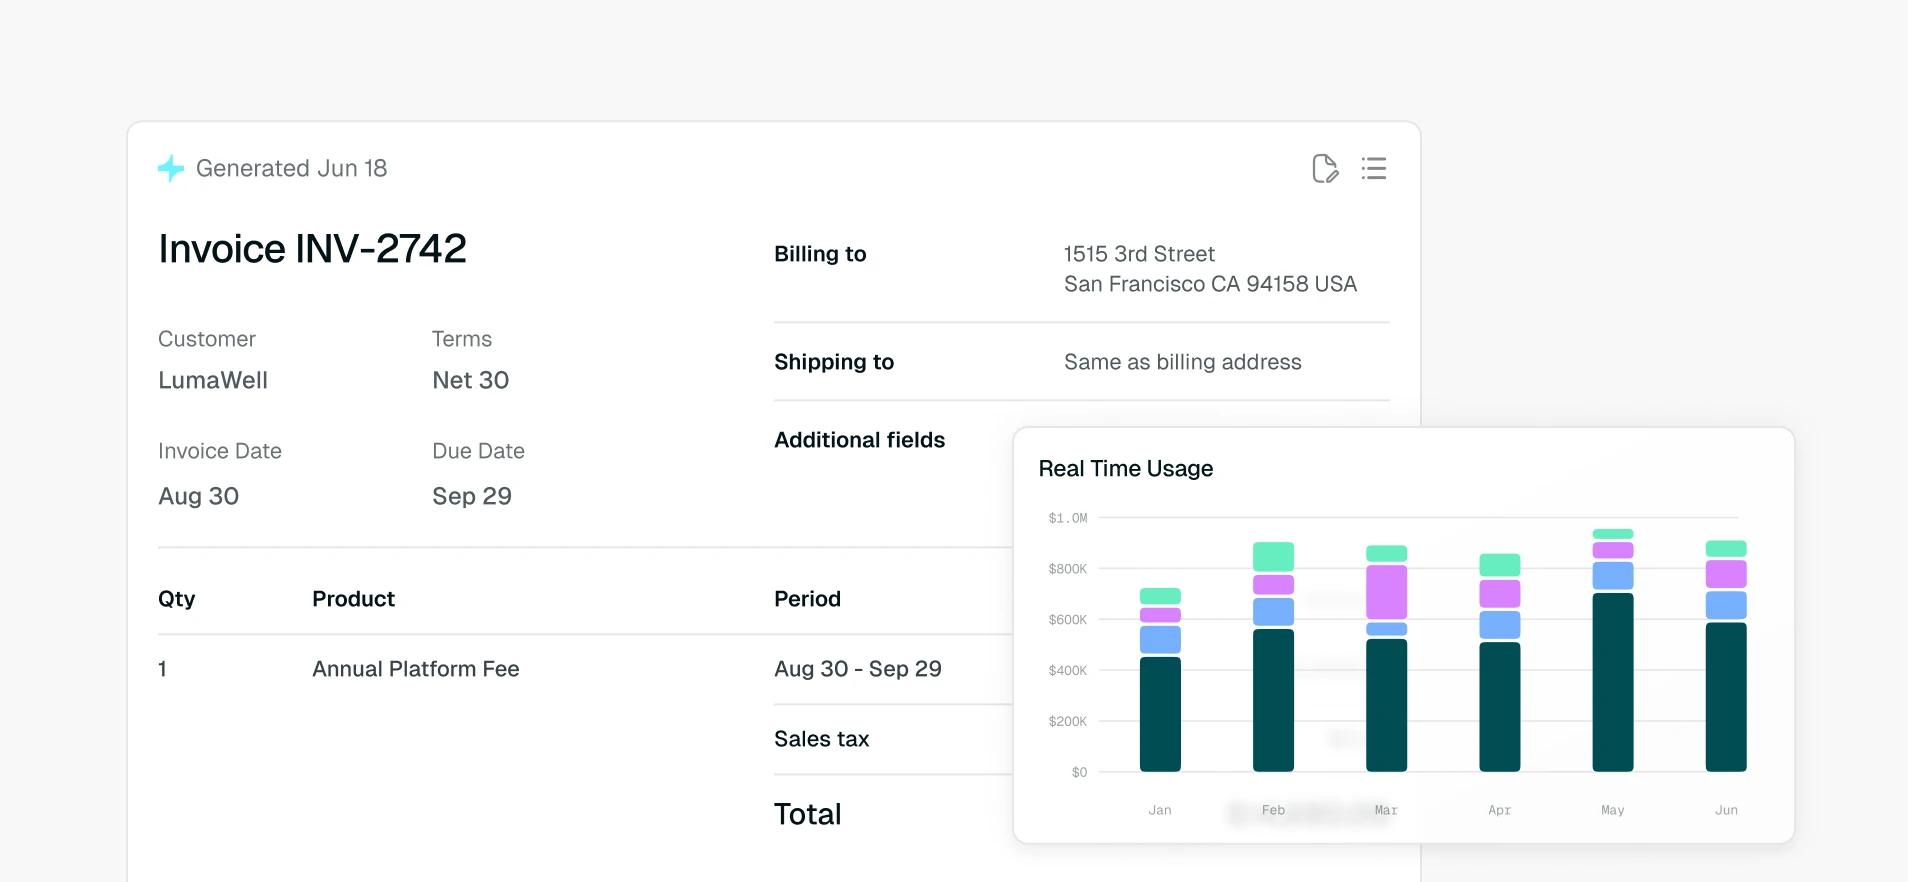Image resolution: width=1908 pixels, height=882 pixels.
Task: Select the Net 30 terms value
Action: click(x=470, y=380)
